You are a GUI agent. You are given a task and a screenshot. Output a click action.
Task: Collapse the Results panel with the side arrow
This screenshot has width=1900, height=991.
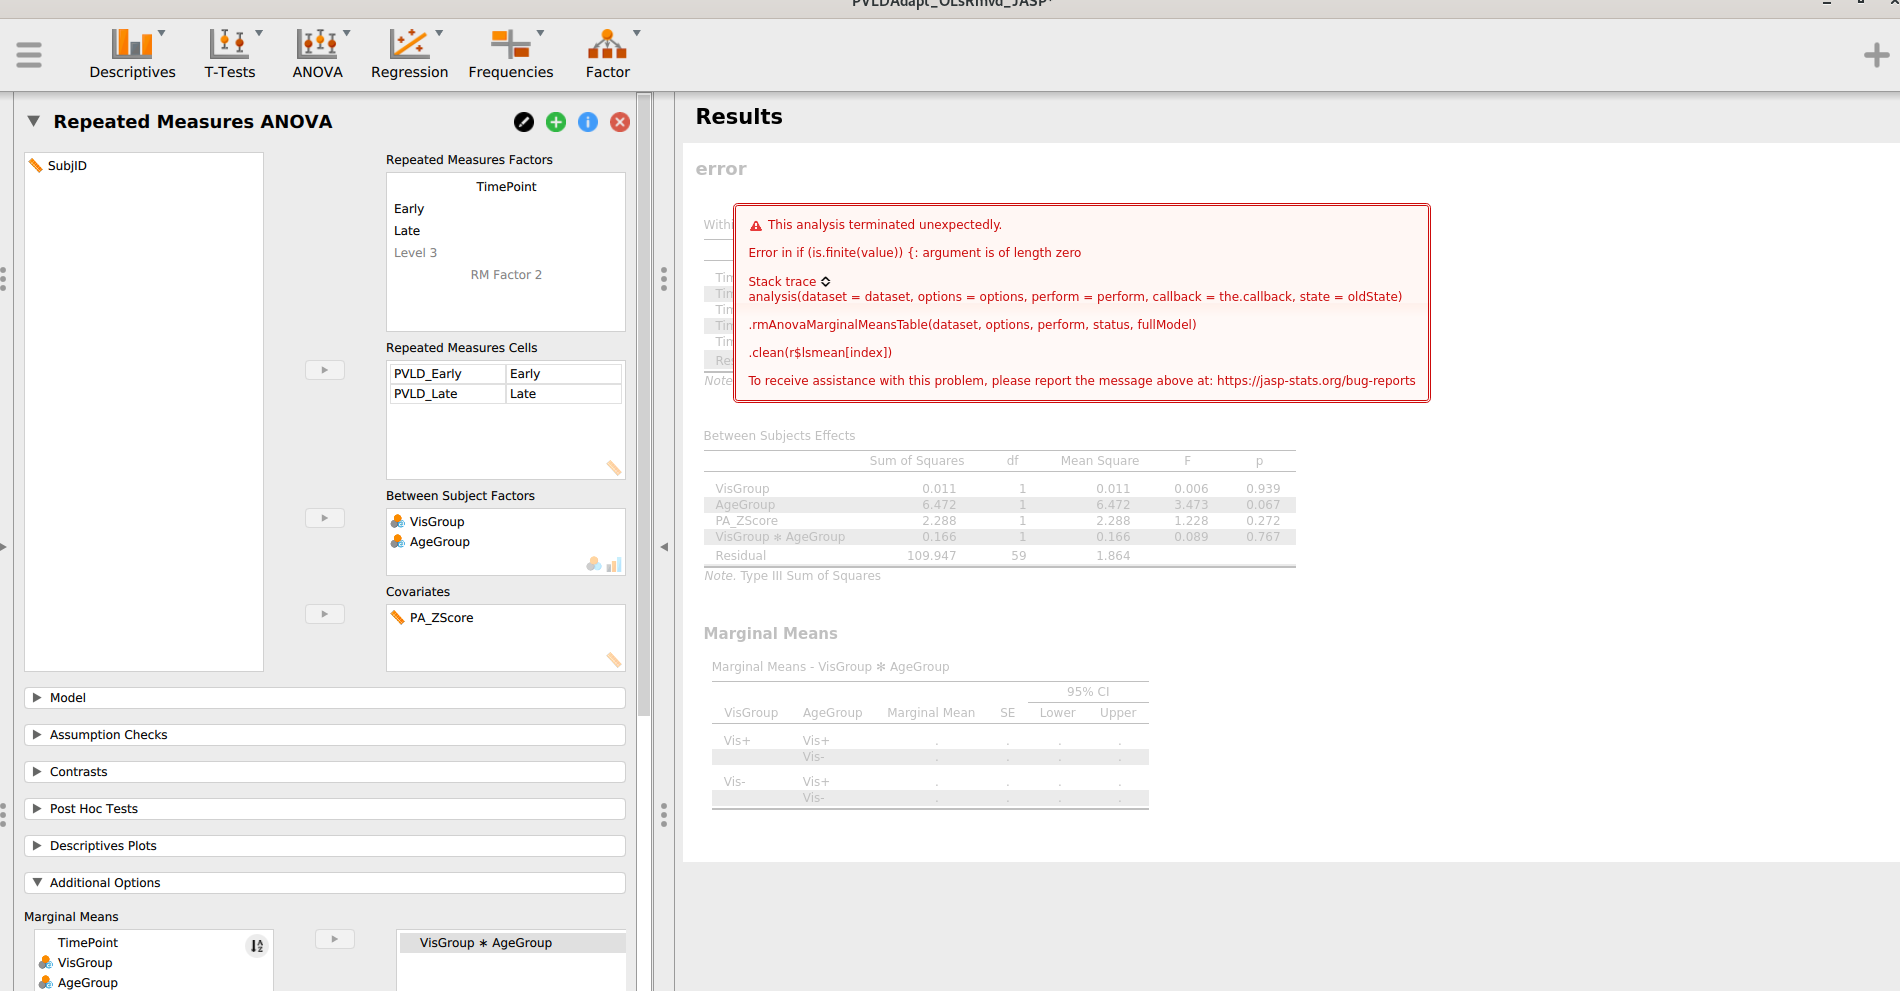click(663, 546)
